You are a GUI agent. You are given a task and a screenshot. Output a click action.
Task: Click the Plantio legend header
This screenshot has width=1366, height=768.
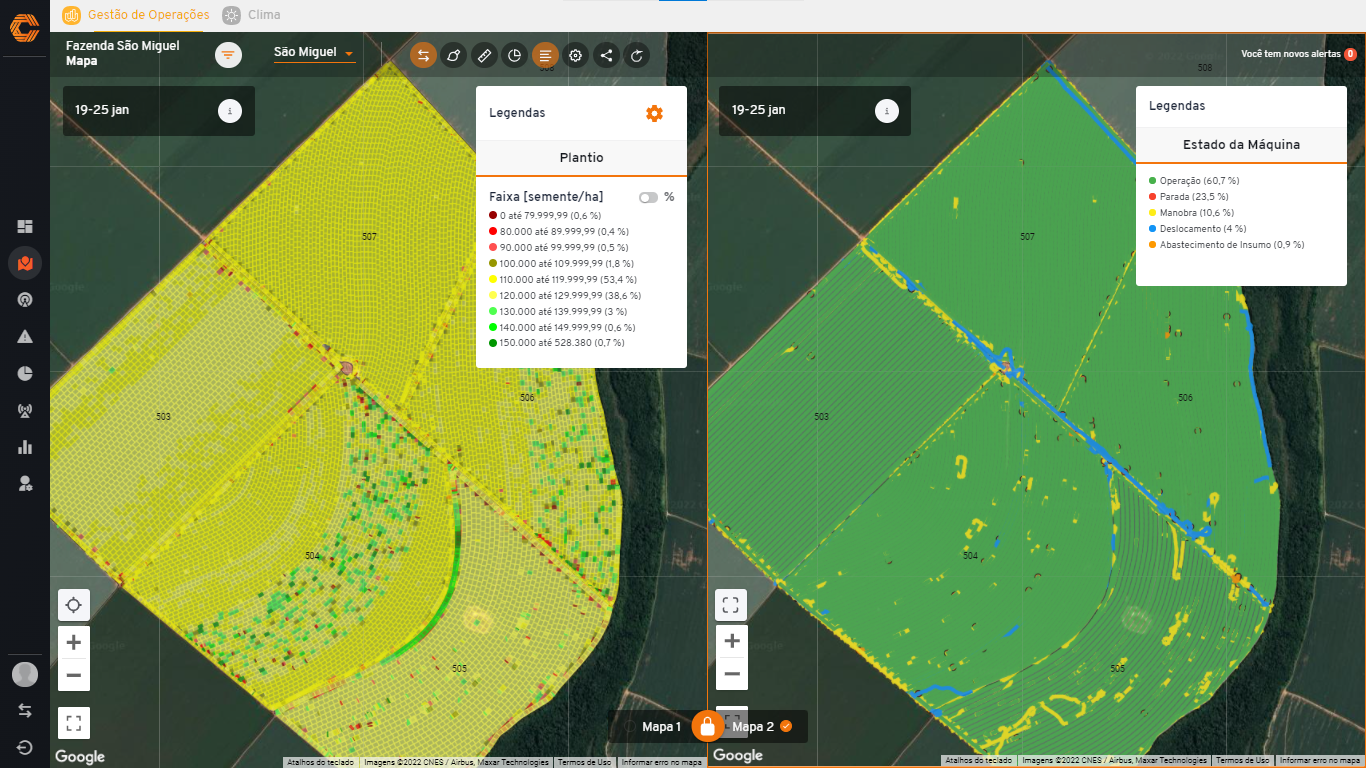pyautogui.click(x=581, y=158)
